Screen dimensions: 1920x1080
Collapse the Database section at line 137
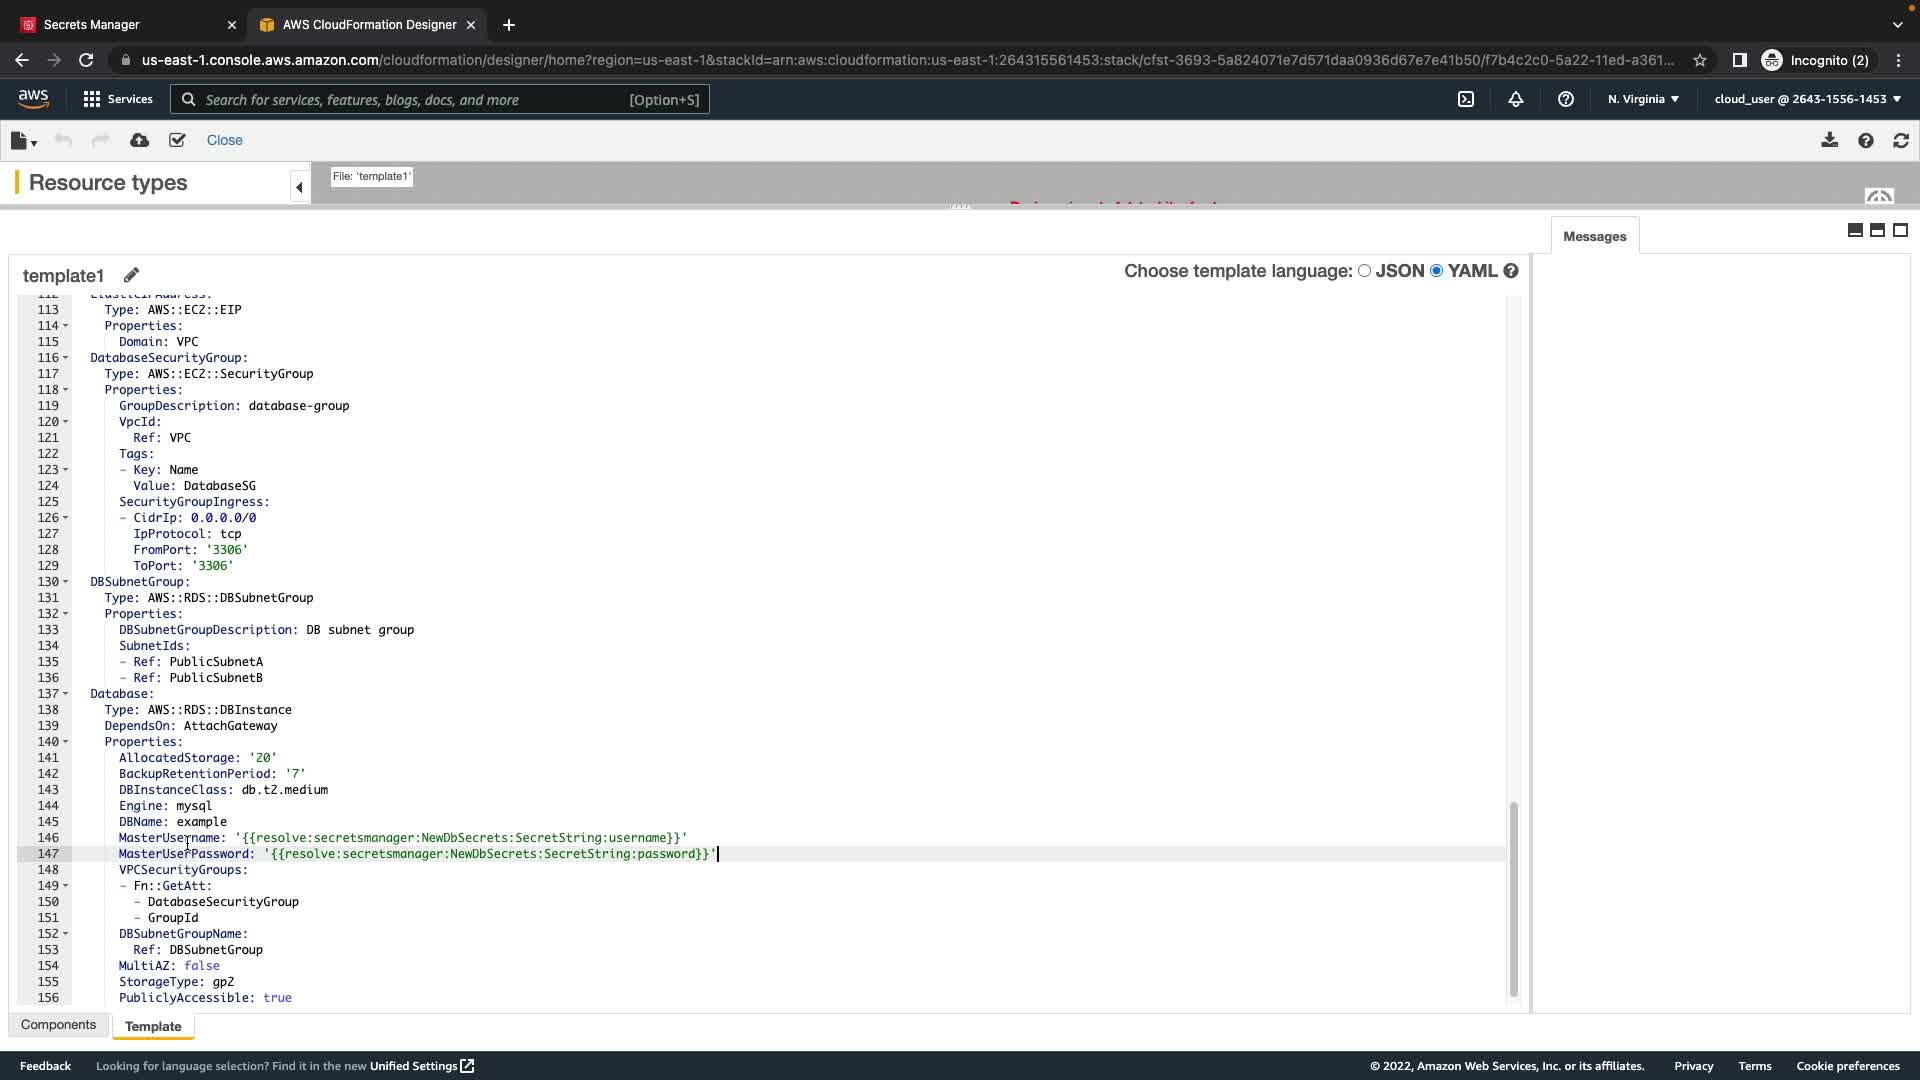[66, 694]
